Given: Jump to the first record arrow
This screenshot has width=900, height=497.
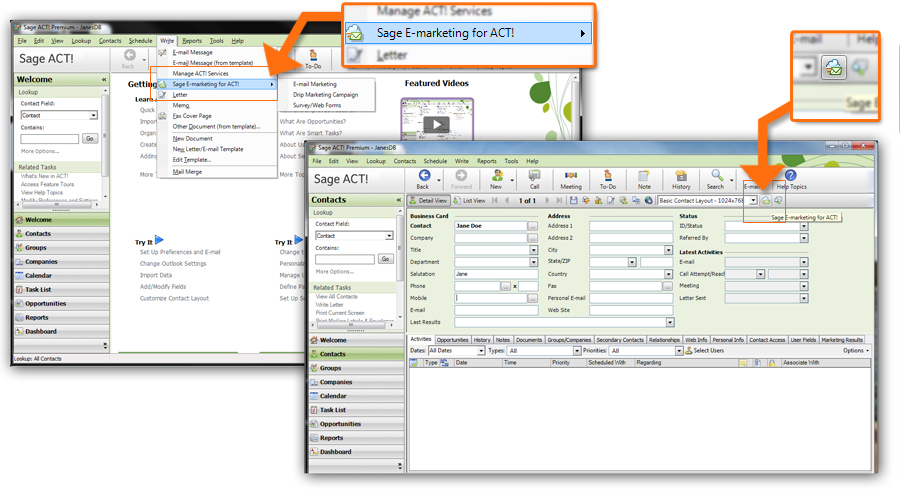Looking at the screenshot, I should pyautogui.click(x=495, y=200).
